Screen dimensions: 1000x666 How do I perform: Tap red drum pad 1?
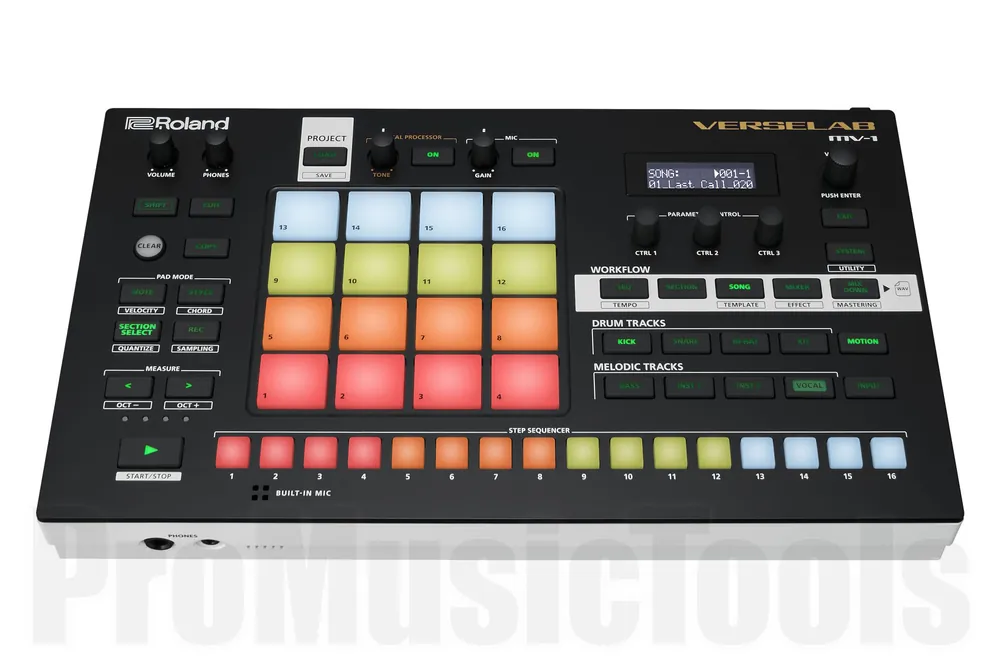[293, 381]
